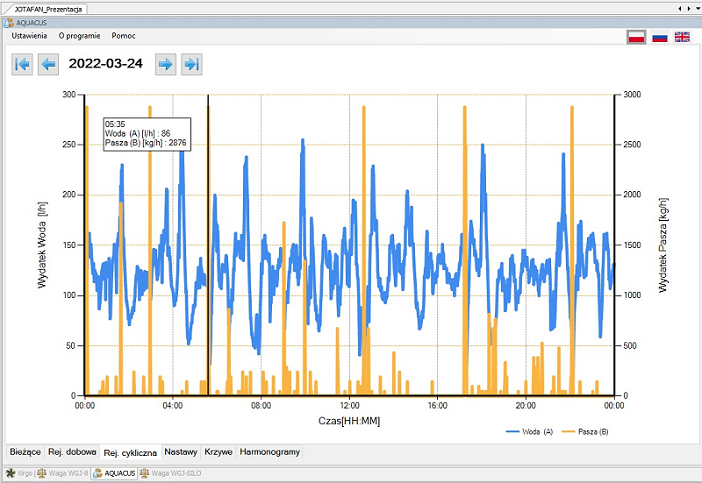Viewport: 702px width, 483px height.
Task: Open the Harmonogramy tab
Action: click(x=270, y=452)
